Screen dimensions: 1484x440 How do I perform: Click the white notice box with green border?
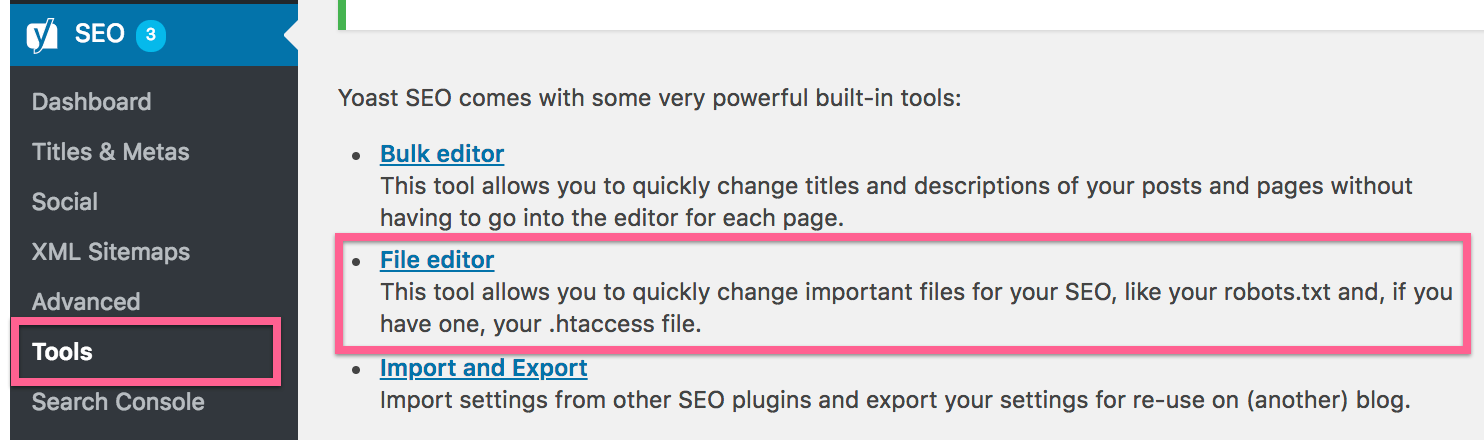point(900,14)
